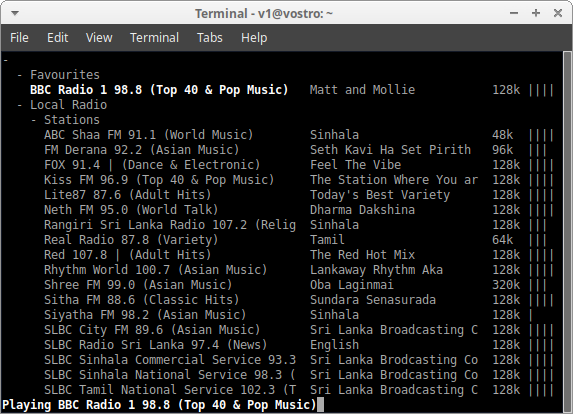
Task: Click 'Today's Best Variety' description
Action: tap(380, 195)
